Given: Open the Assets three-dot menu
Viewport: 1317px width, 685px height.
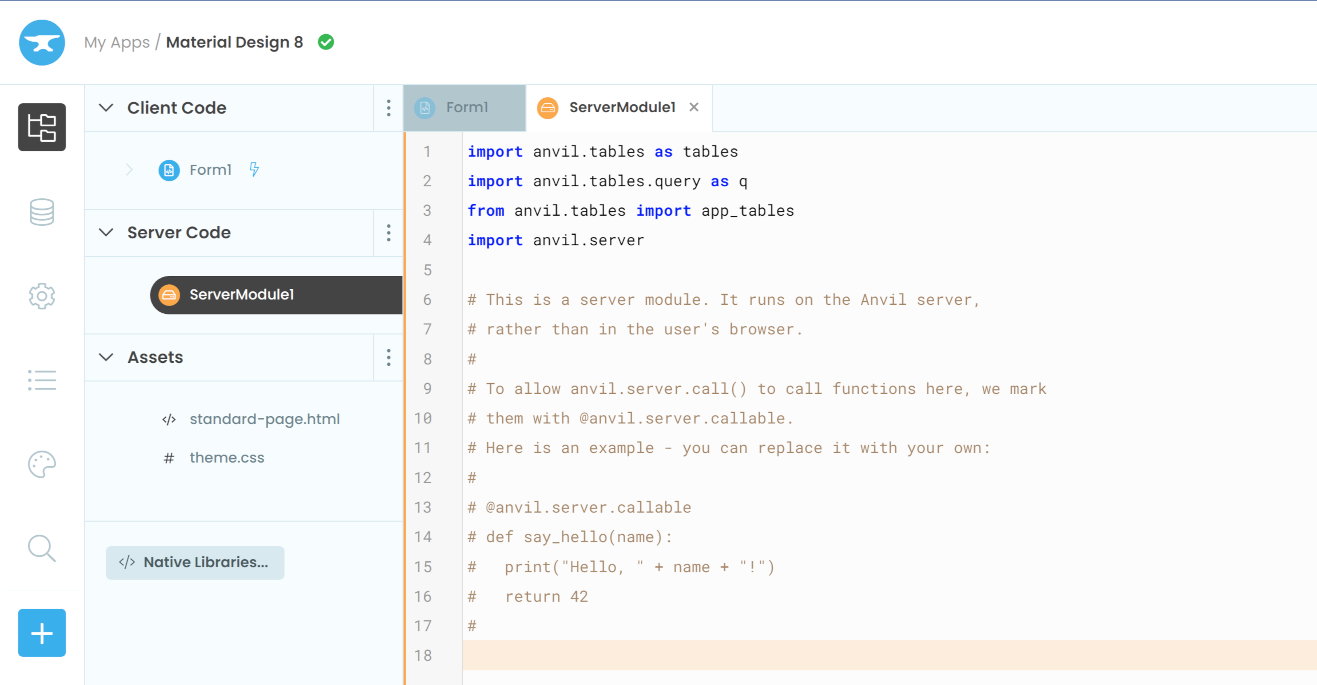Looking at the screenshot, I should [x=388, y=357].
